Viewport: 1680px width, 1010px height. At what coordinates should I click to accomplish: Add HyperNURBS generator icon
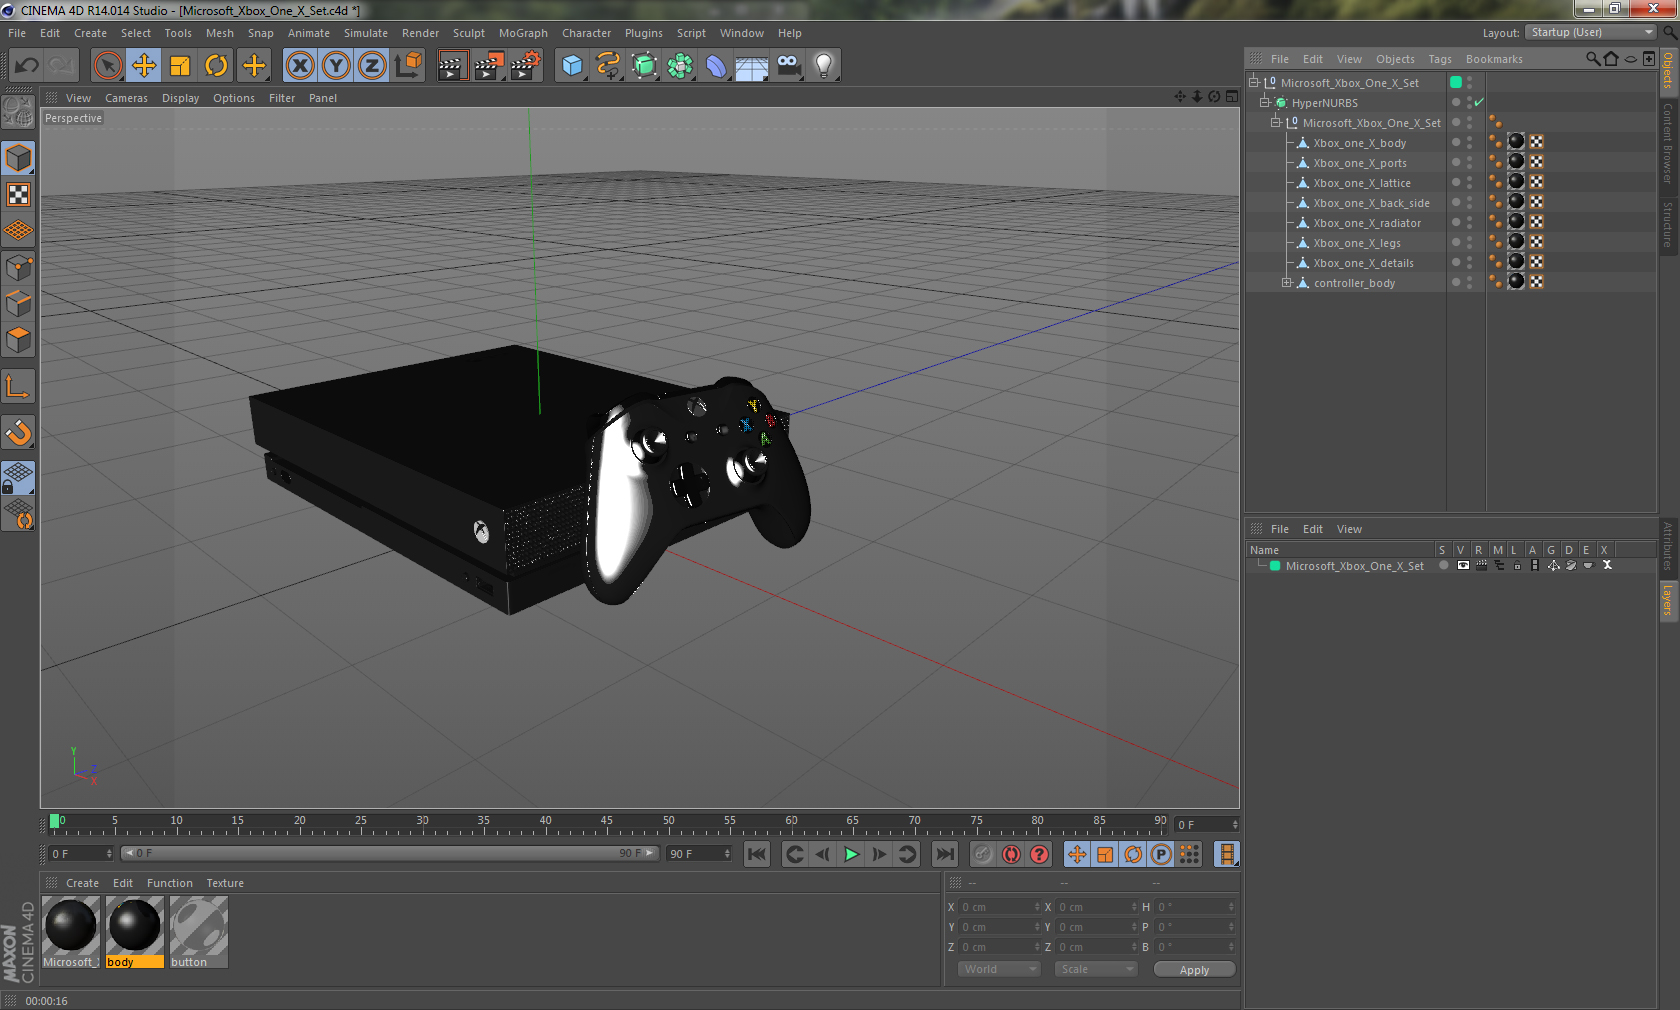tap(645, 66)
